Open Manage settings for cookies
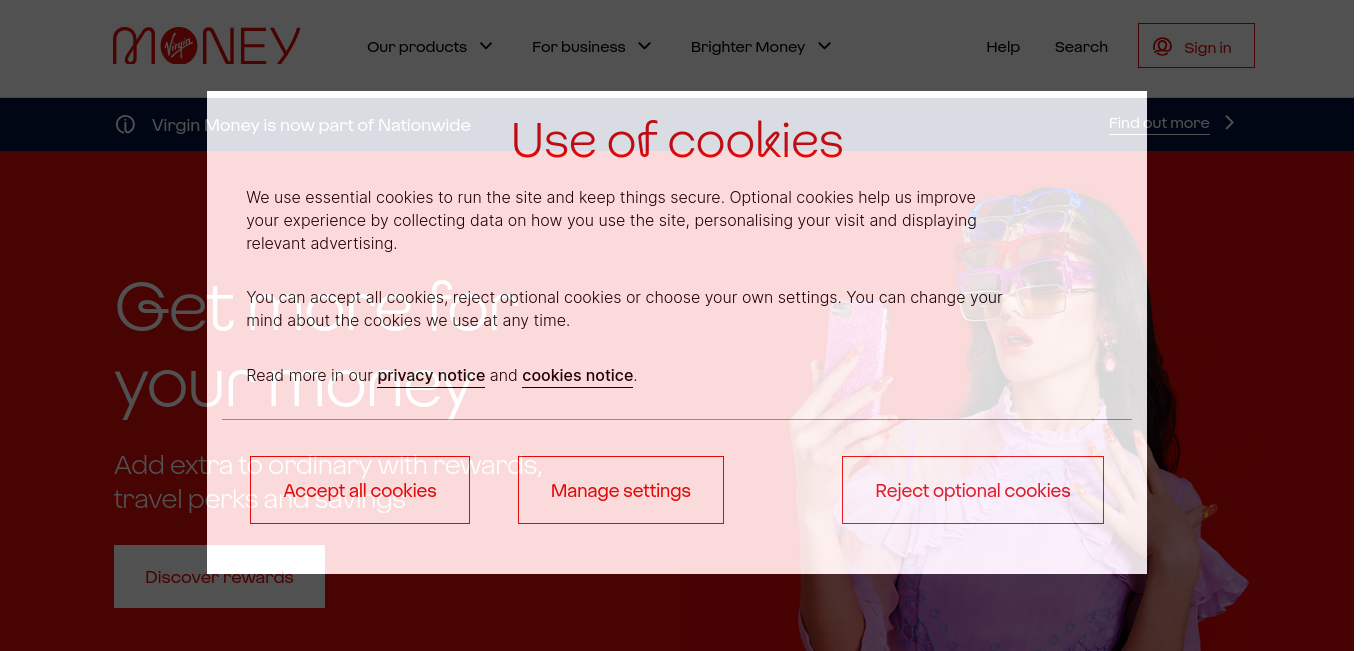The height and width of the screenshot is (651, 1366). click(x=621, y=490)
